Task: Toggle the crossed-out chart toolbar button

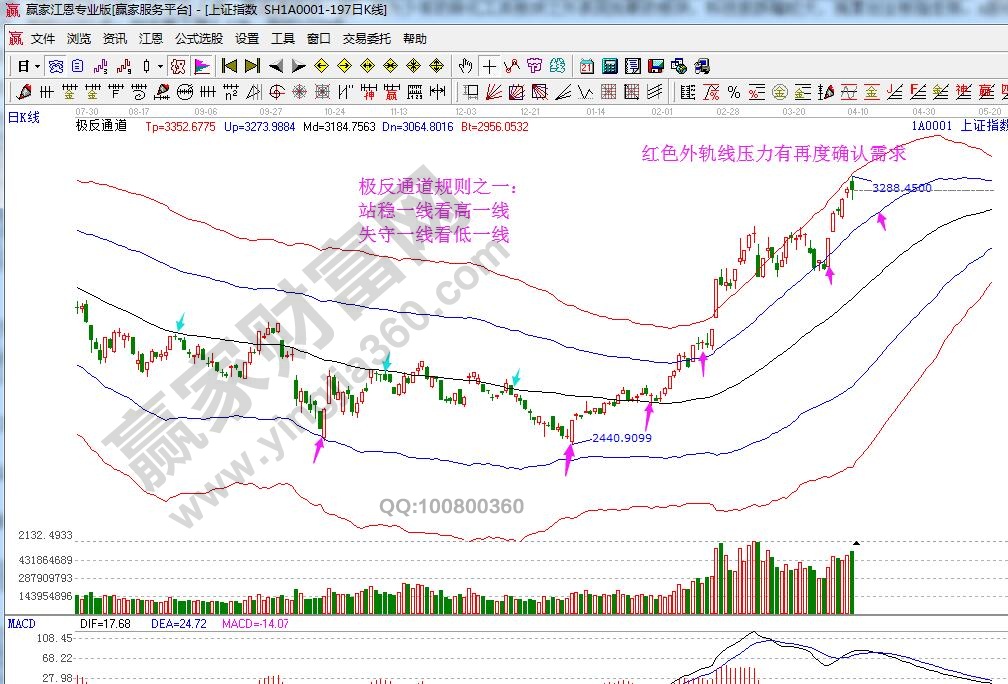Action: pos(177,66)
